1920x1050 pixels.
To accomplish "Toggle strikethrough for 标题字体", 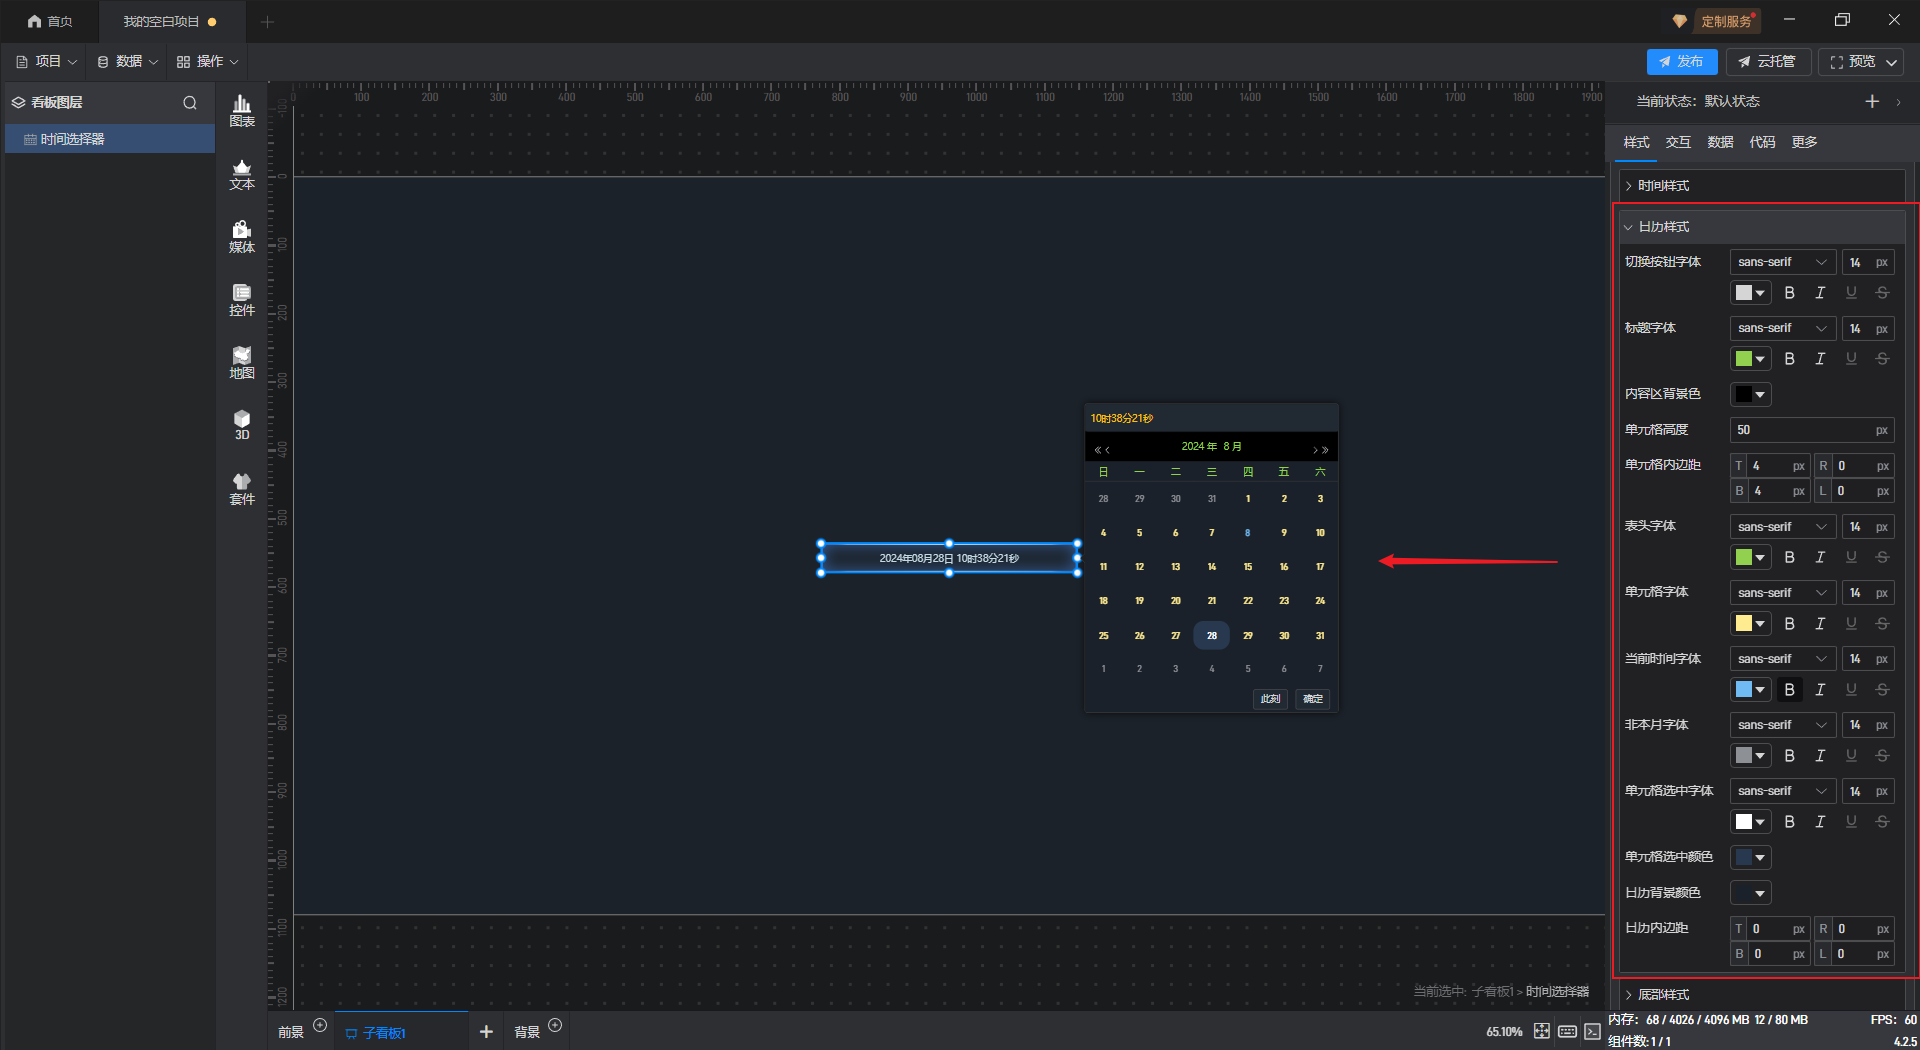I will click(1882, 359).
